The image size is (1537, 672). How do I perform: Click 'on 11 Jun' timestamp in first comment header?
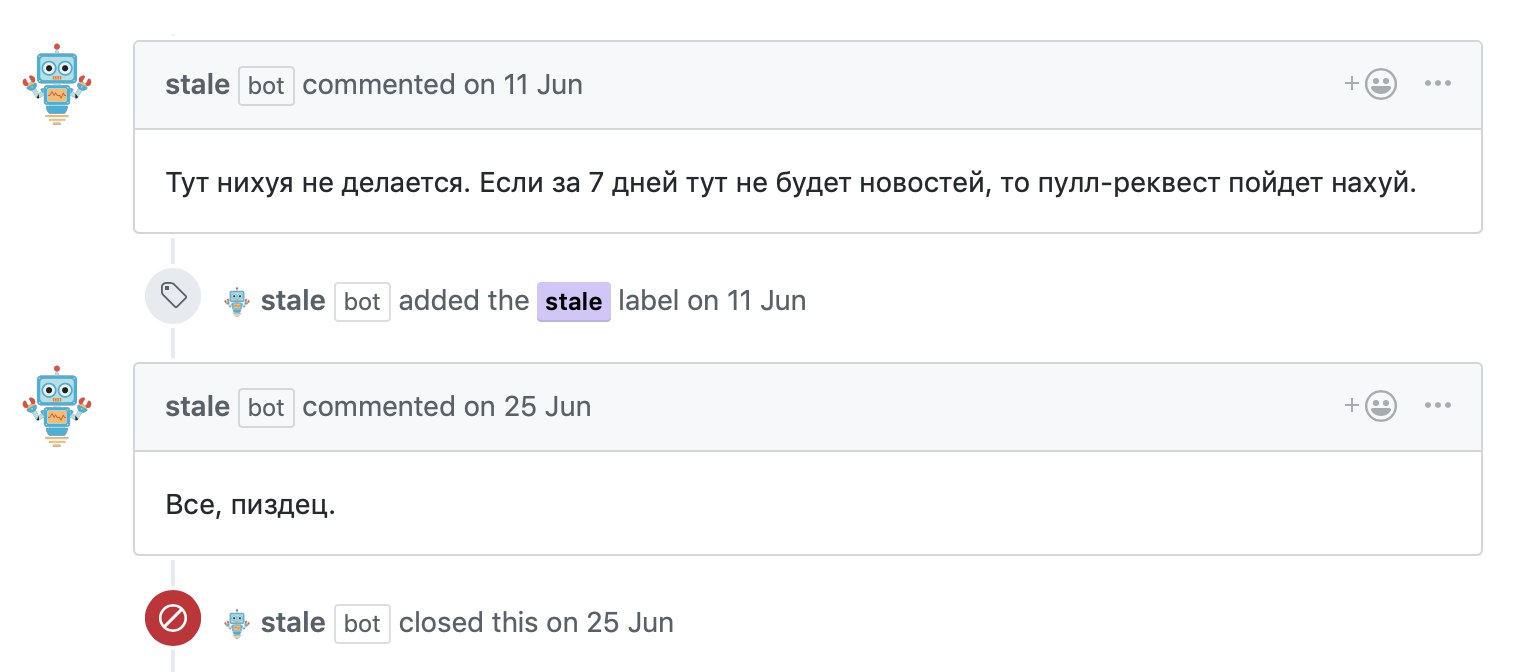(523, 85)
